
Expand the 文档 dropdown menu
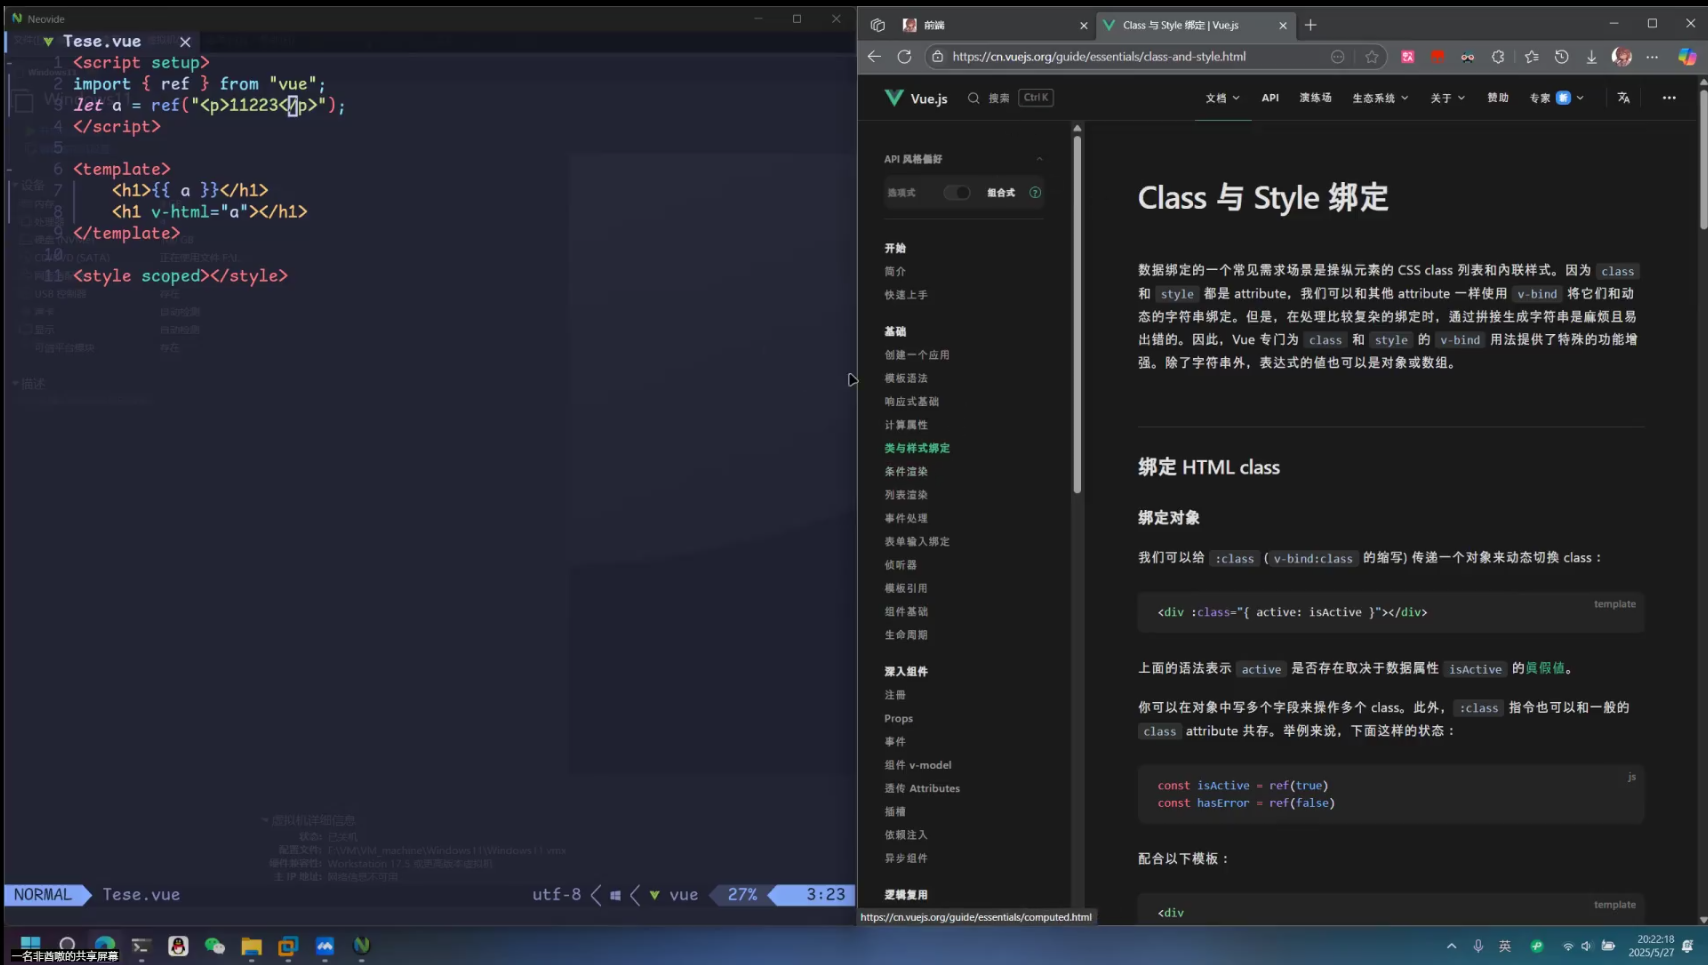pos(1222,98)
